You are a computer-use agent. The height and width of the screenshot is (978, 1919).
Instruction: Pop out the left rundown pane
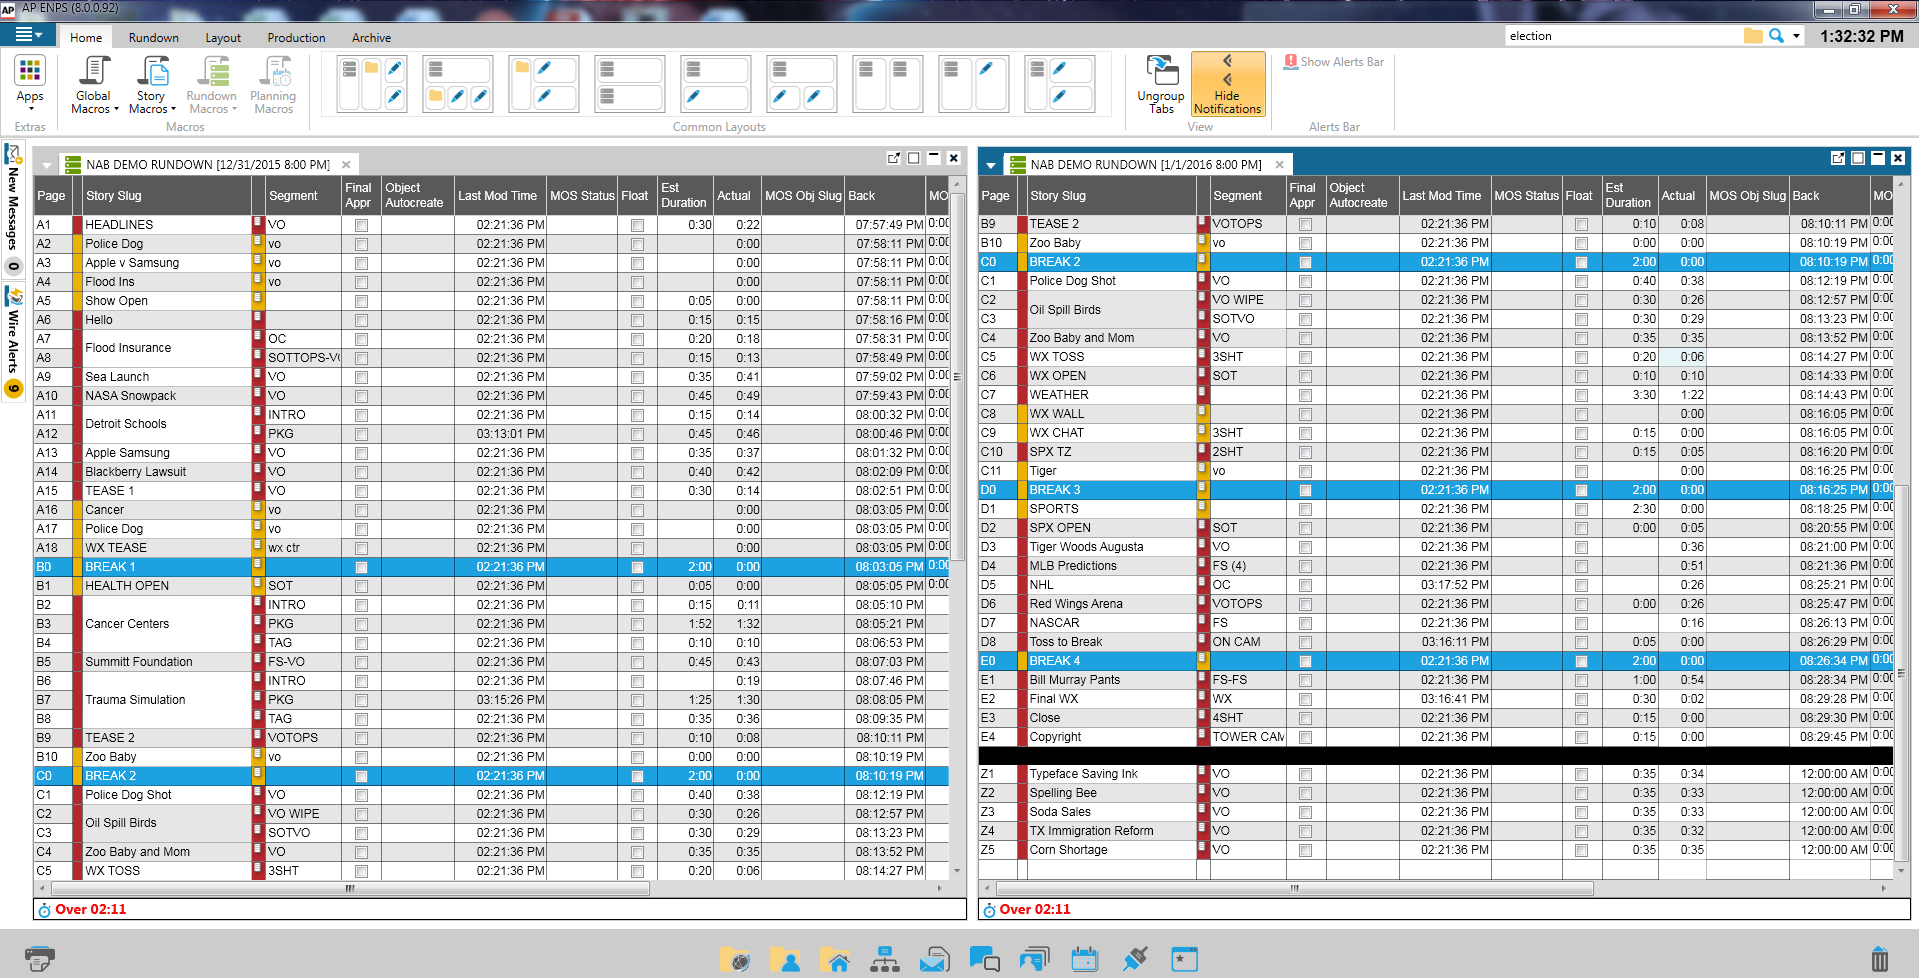click(x=893, y=158)
